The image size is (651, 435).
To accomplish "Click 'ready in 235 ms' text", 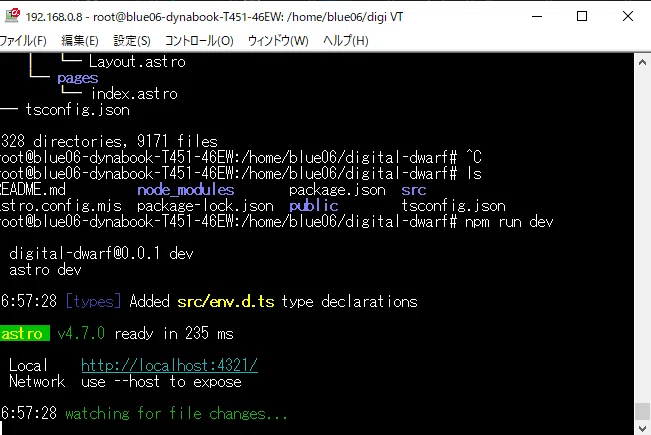I will pos(174,333).
